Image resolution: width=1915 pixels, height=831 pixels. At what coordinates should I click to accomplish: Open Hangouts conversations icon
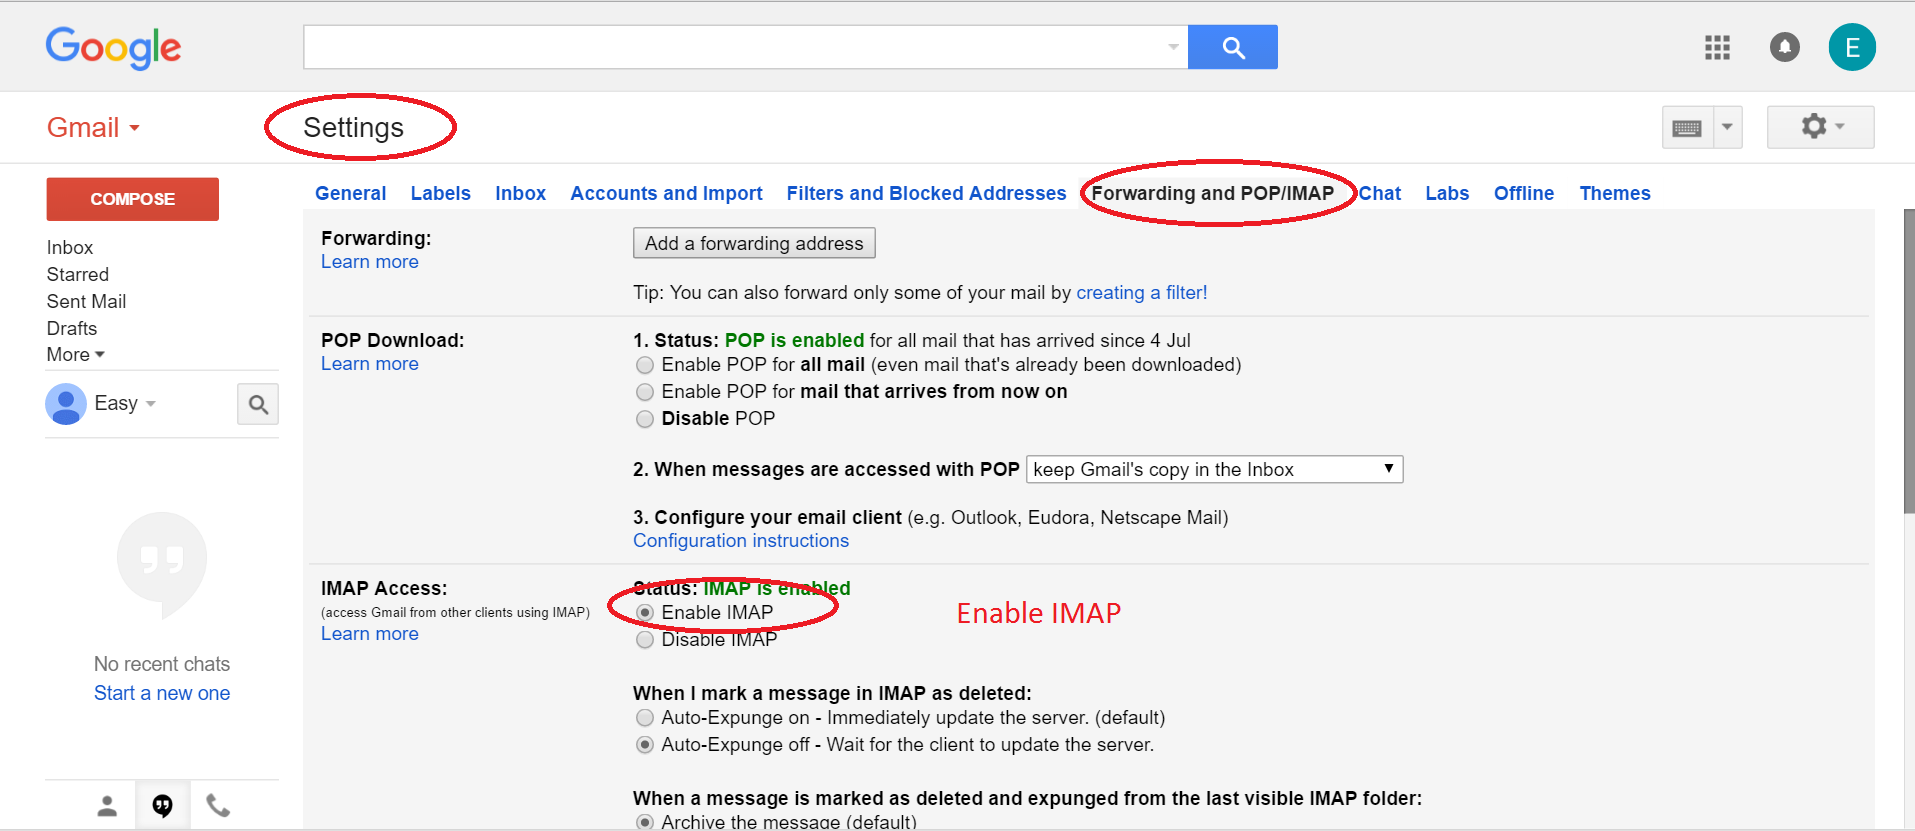click(162, 805)
